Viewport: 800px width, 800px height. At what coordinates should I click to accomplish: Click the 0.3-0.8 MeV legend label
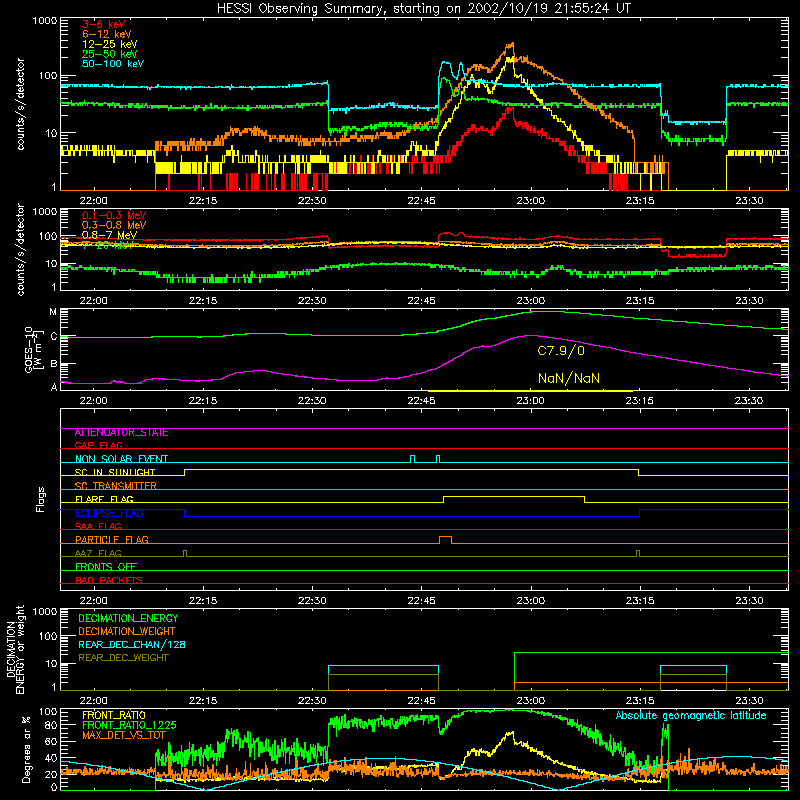(x=114, y=225)
